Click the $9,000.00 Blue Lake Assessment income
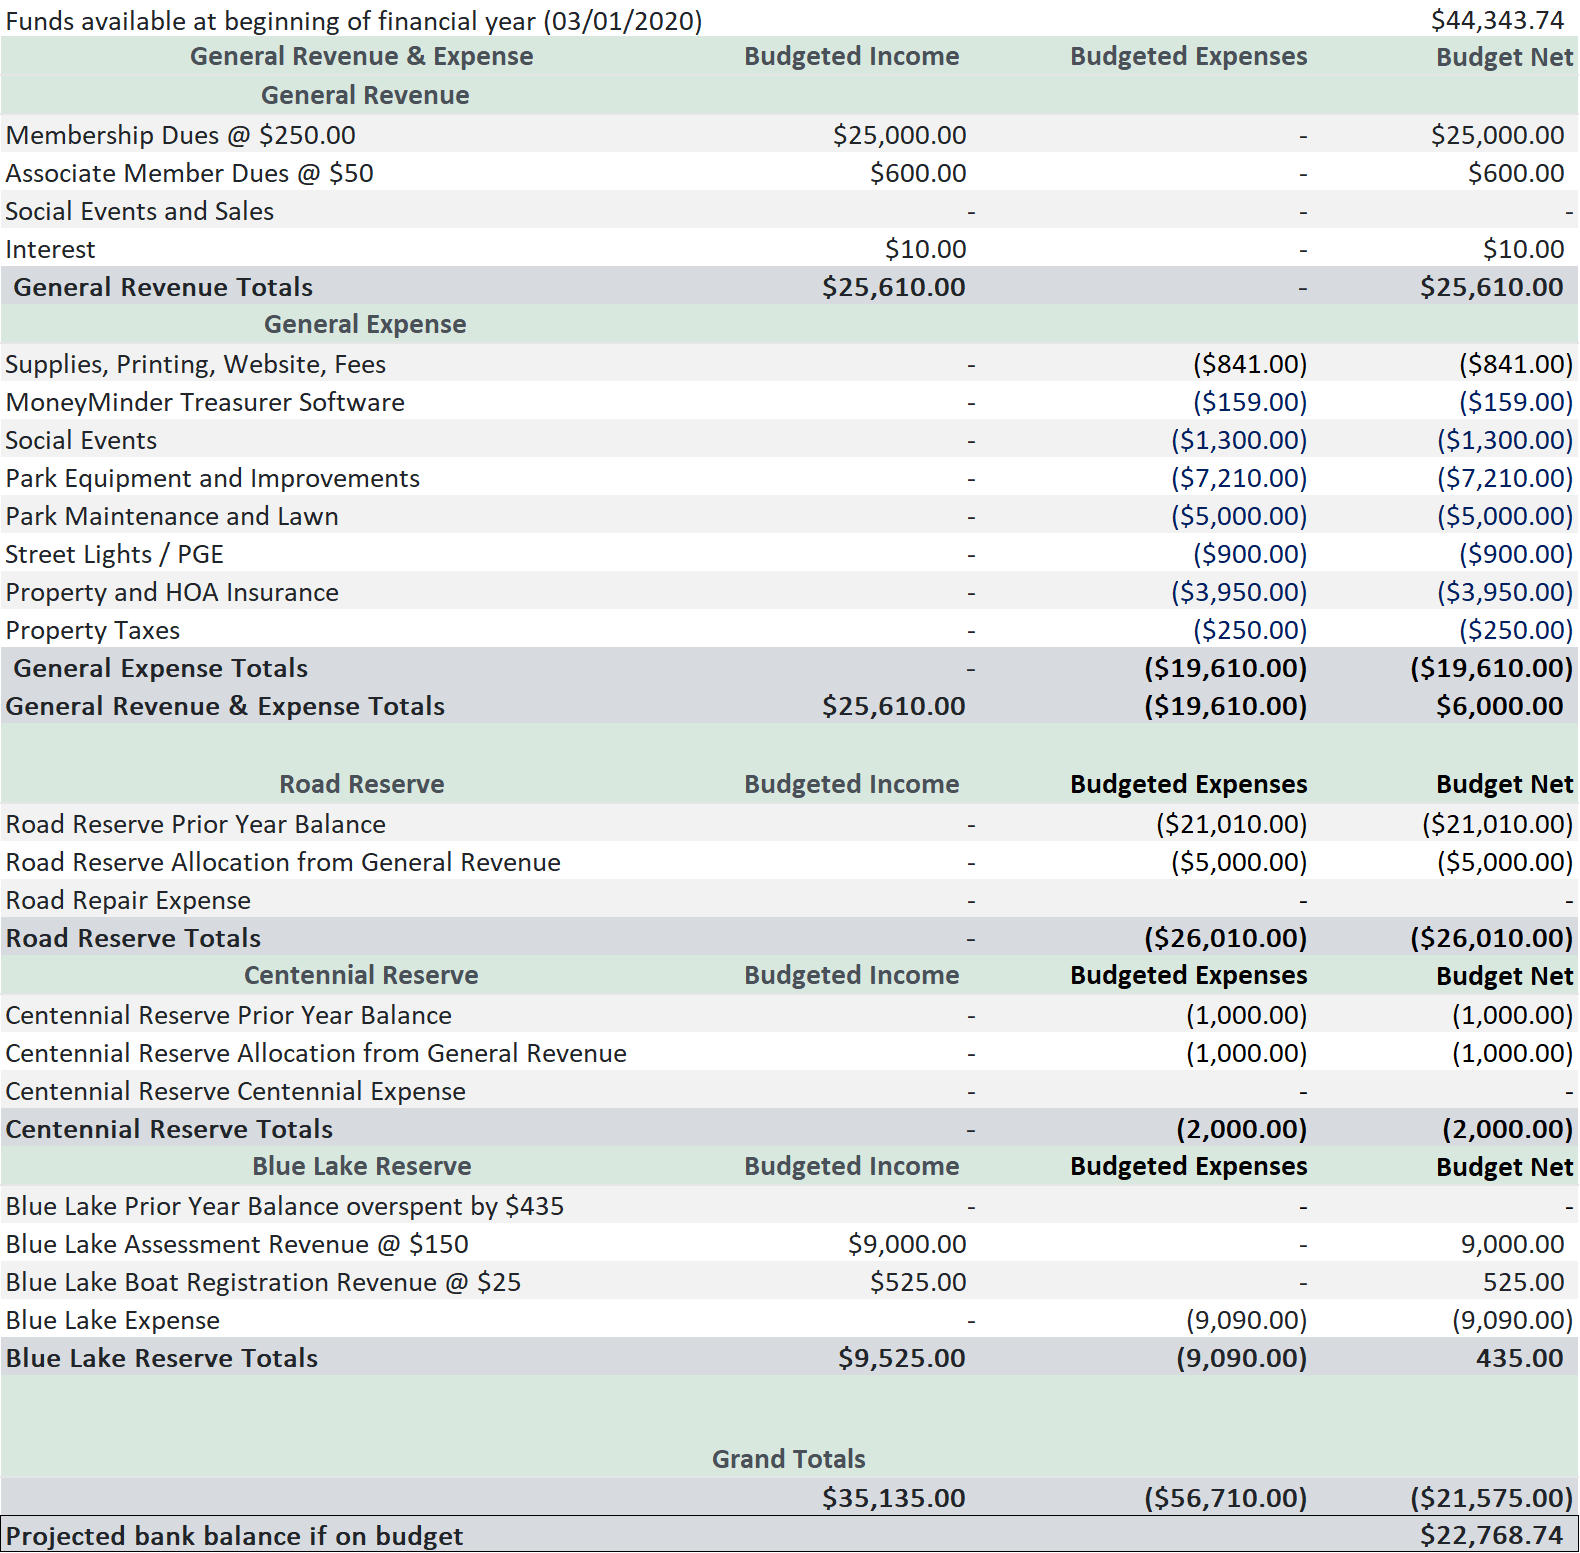The height and width of the screenshot is (1553, 1580). [907, 1244]
